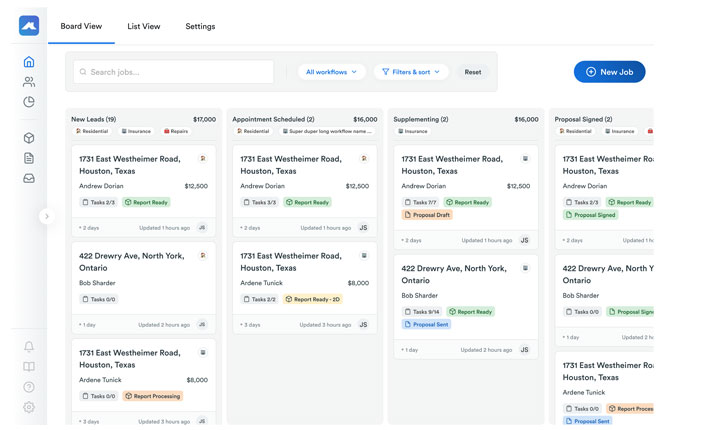Open the pie chart reports icon
Viewport: 715px width, 430px height.
[29, 102]
